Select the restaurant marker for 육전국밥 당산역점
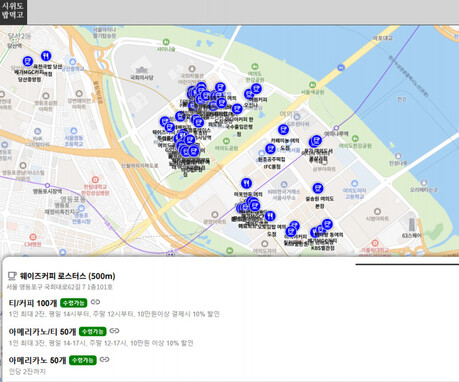Image resolution: width=459 pixels, height=382 pixels. [46, 56]
